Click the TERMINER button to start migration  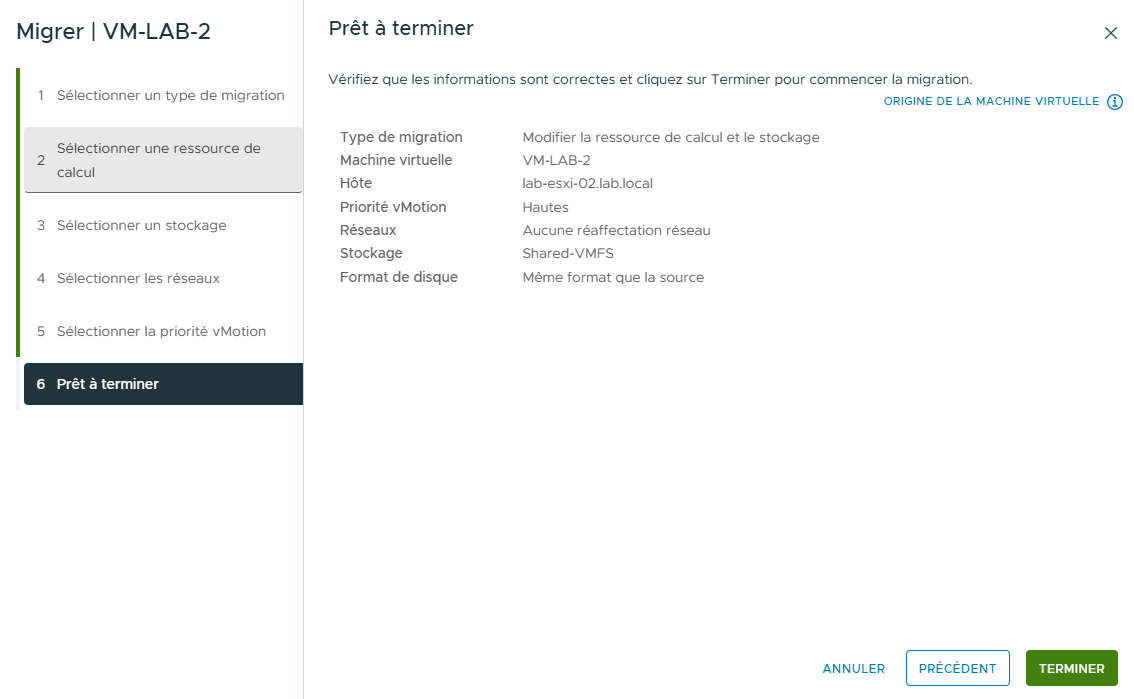pos(1071,668)
